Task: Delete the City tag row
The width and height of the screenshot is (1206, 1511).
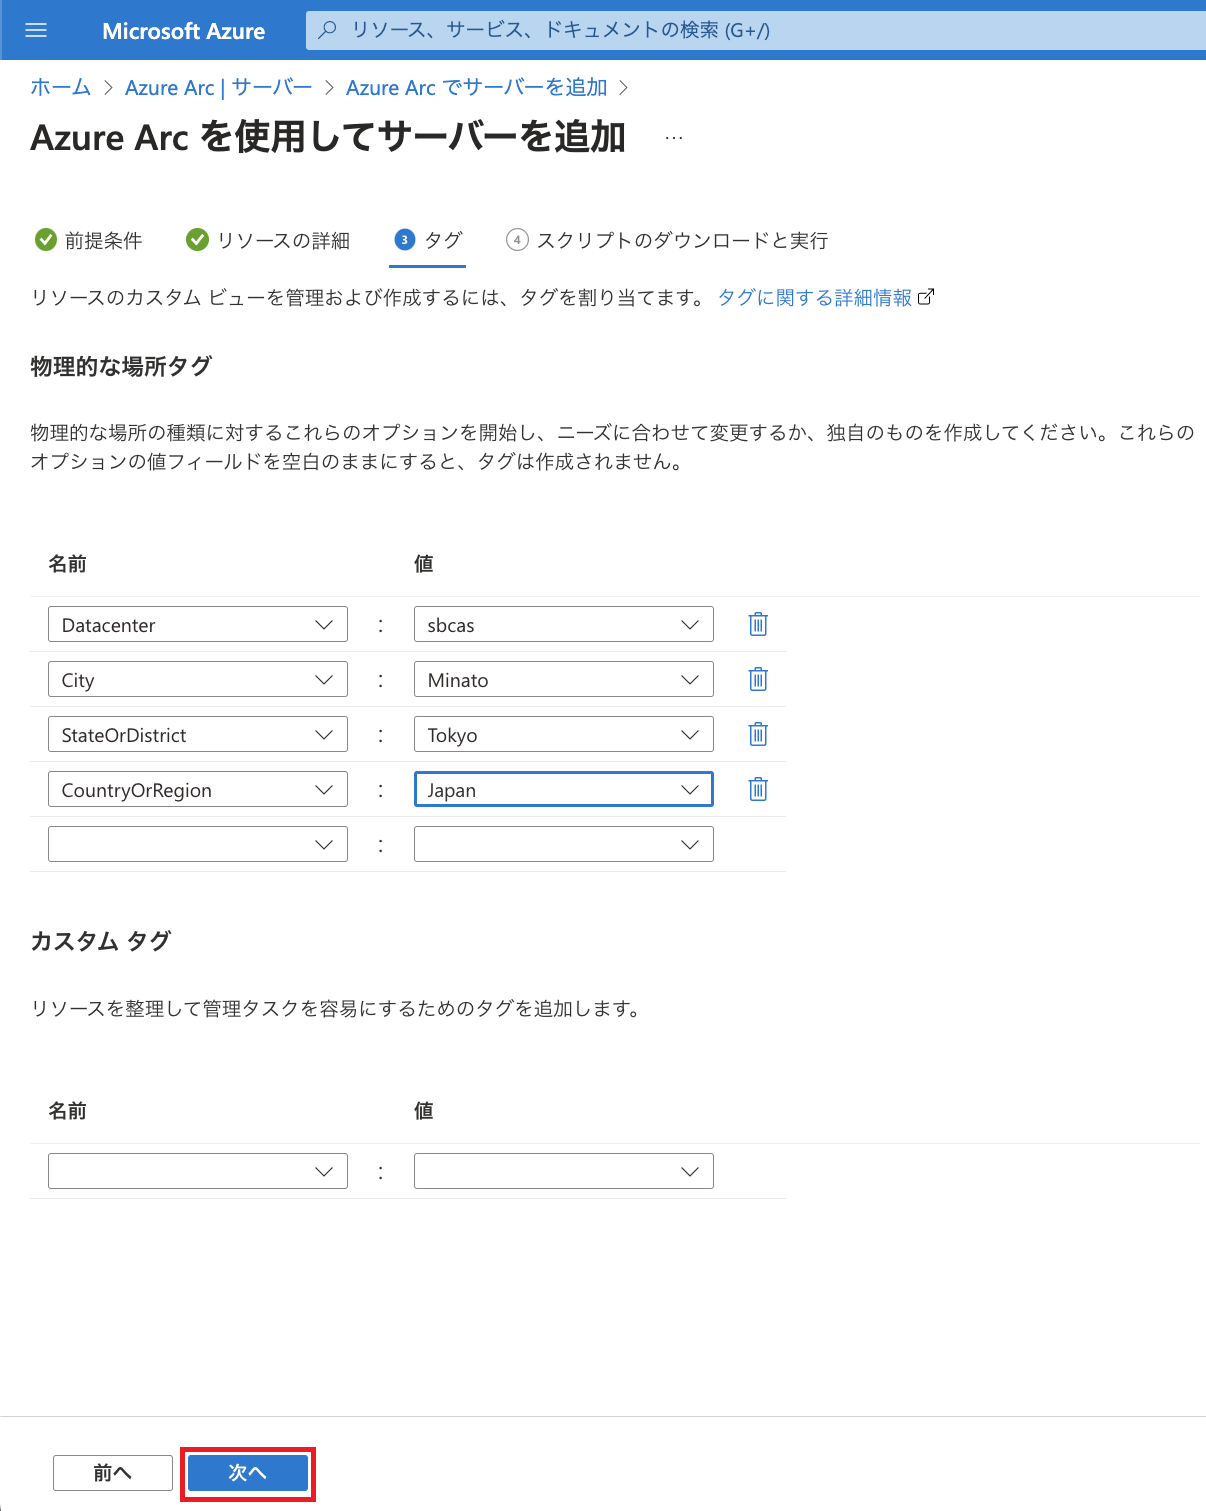Action: (758, 679)
